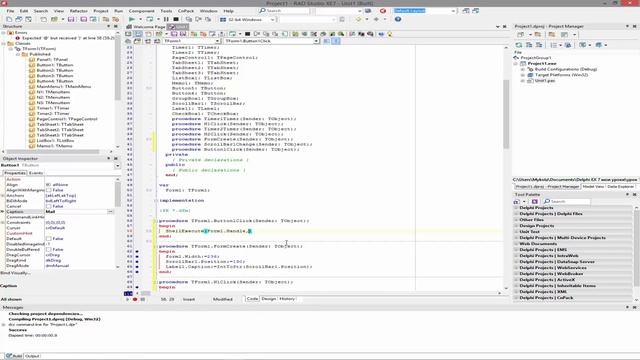The image size is (640, 360).
Task: Collapse the Errors node in Structure pane
Action: [4, 33]
